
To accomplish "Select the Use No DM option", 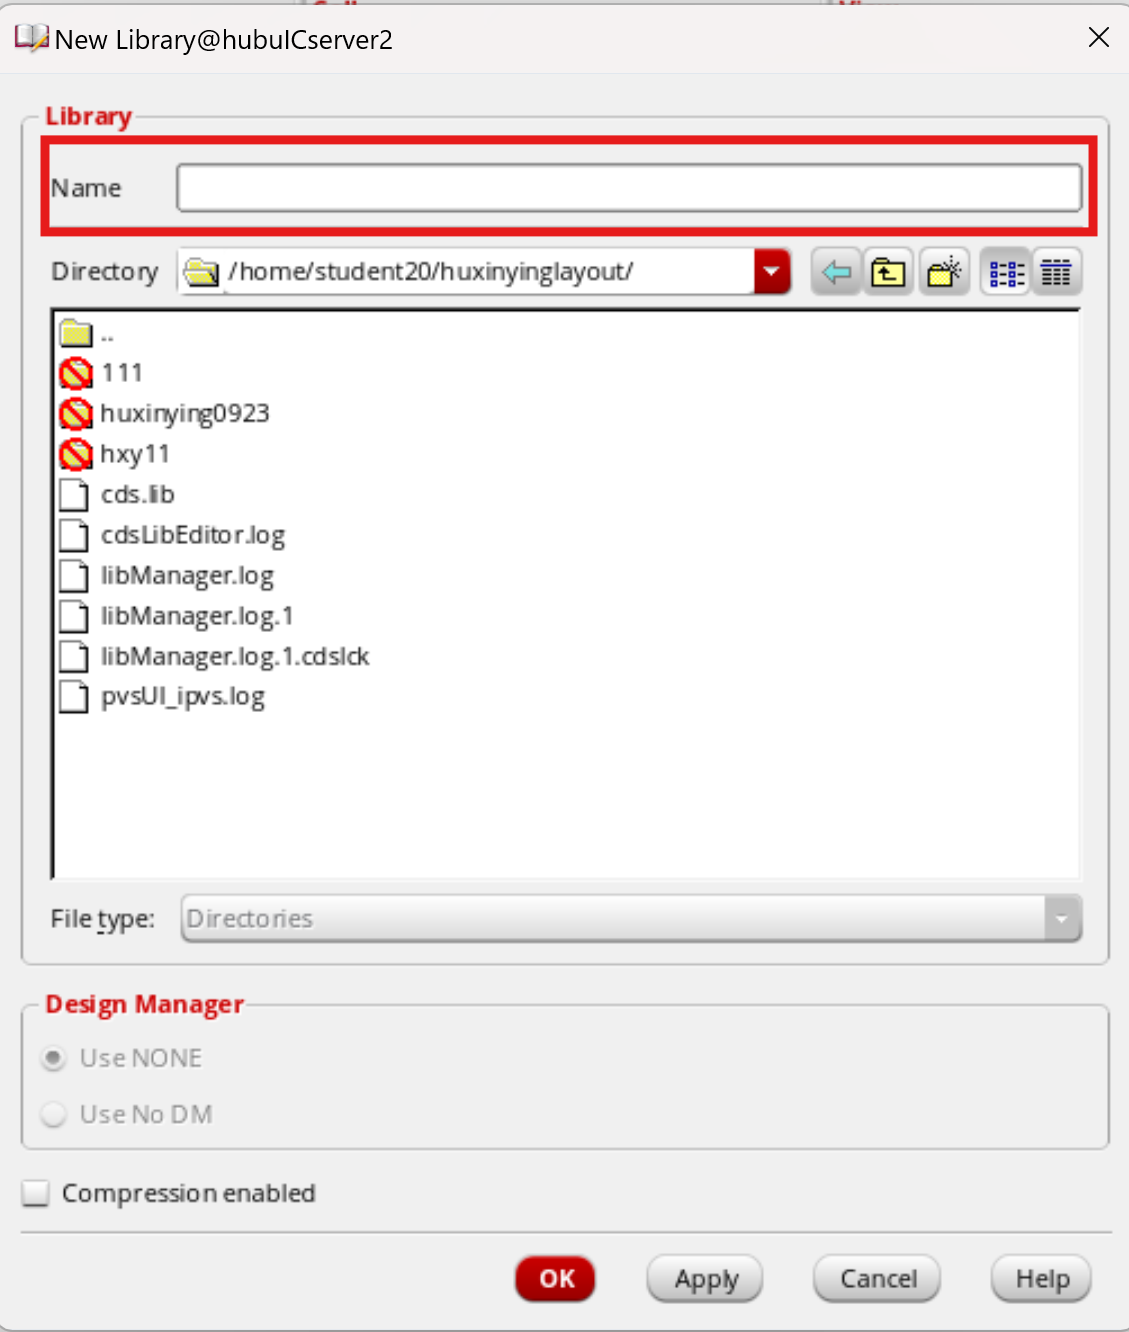I will pyautogui.click(x=54, y=1114).
